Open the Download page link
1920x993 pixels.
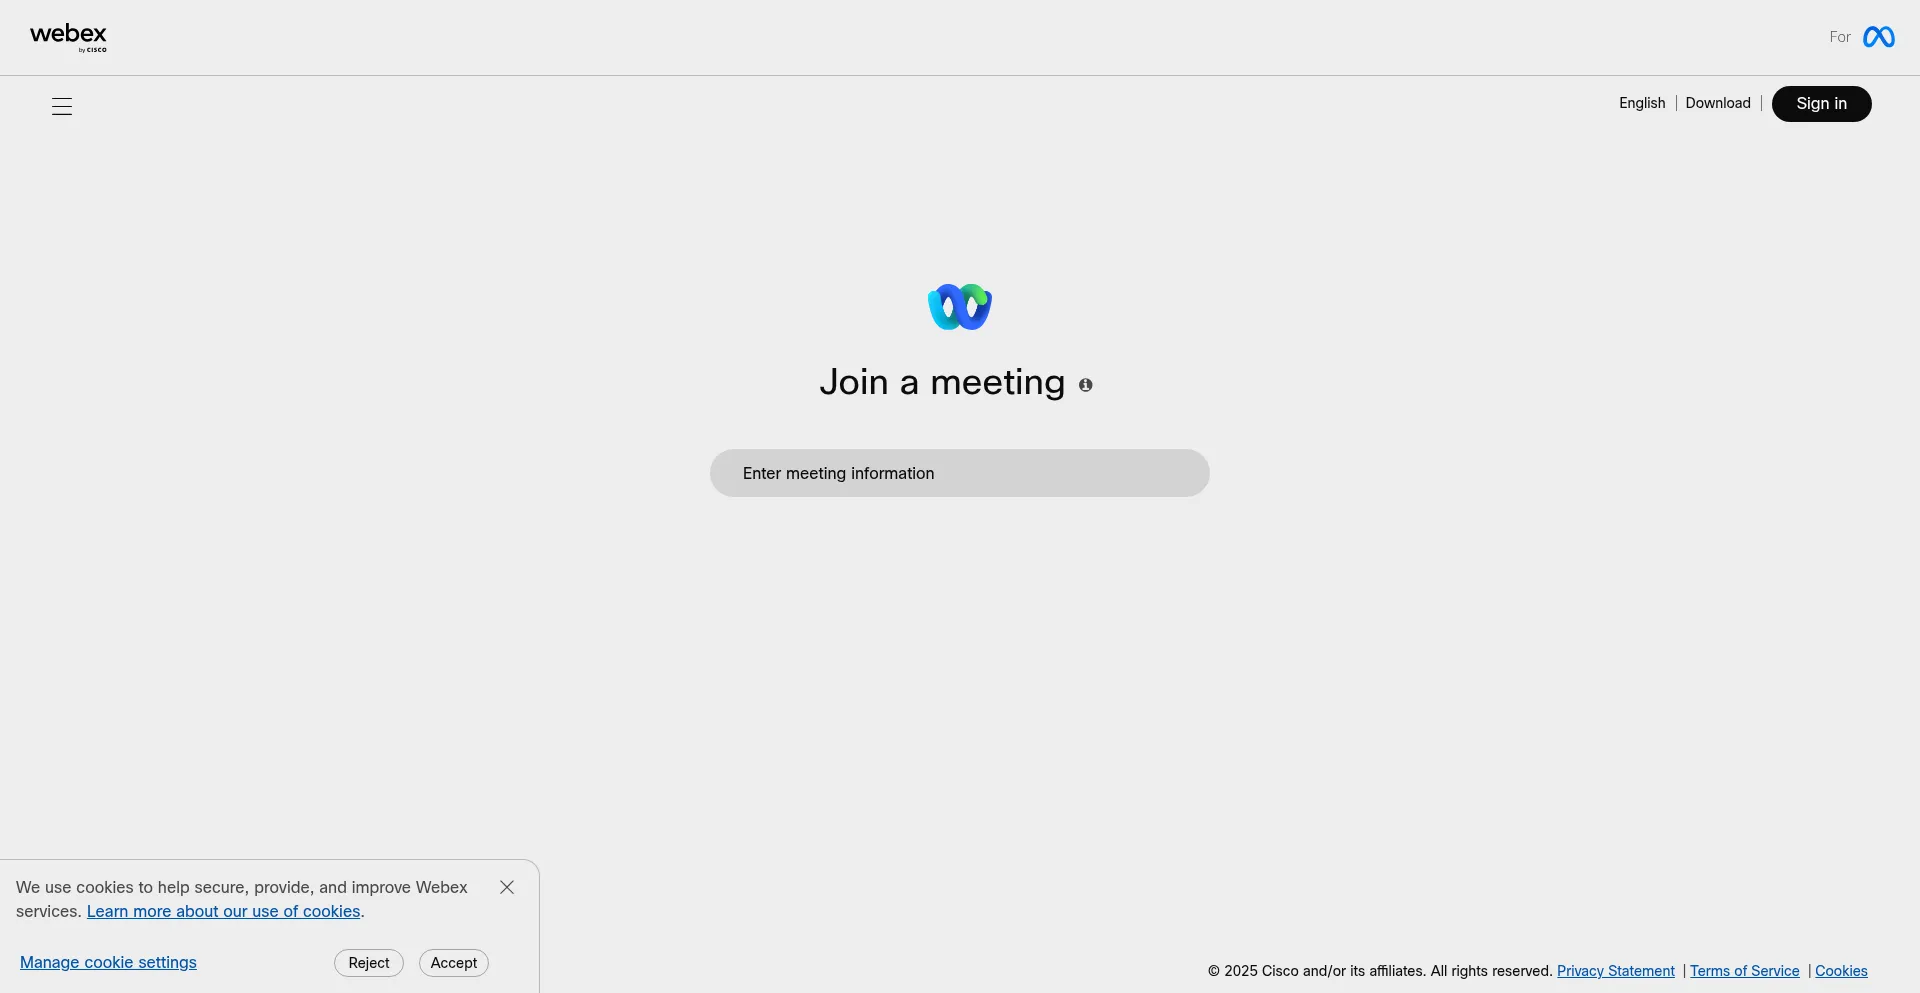point(1717,103)
